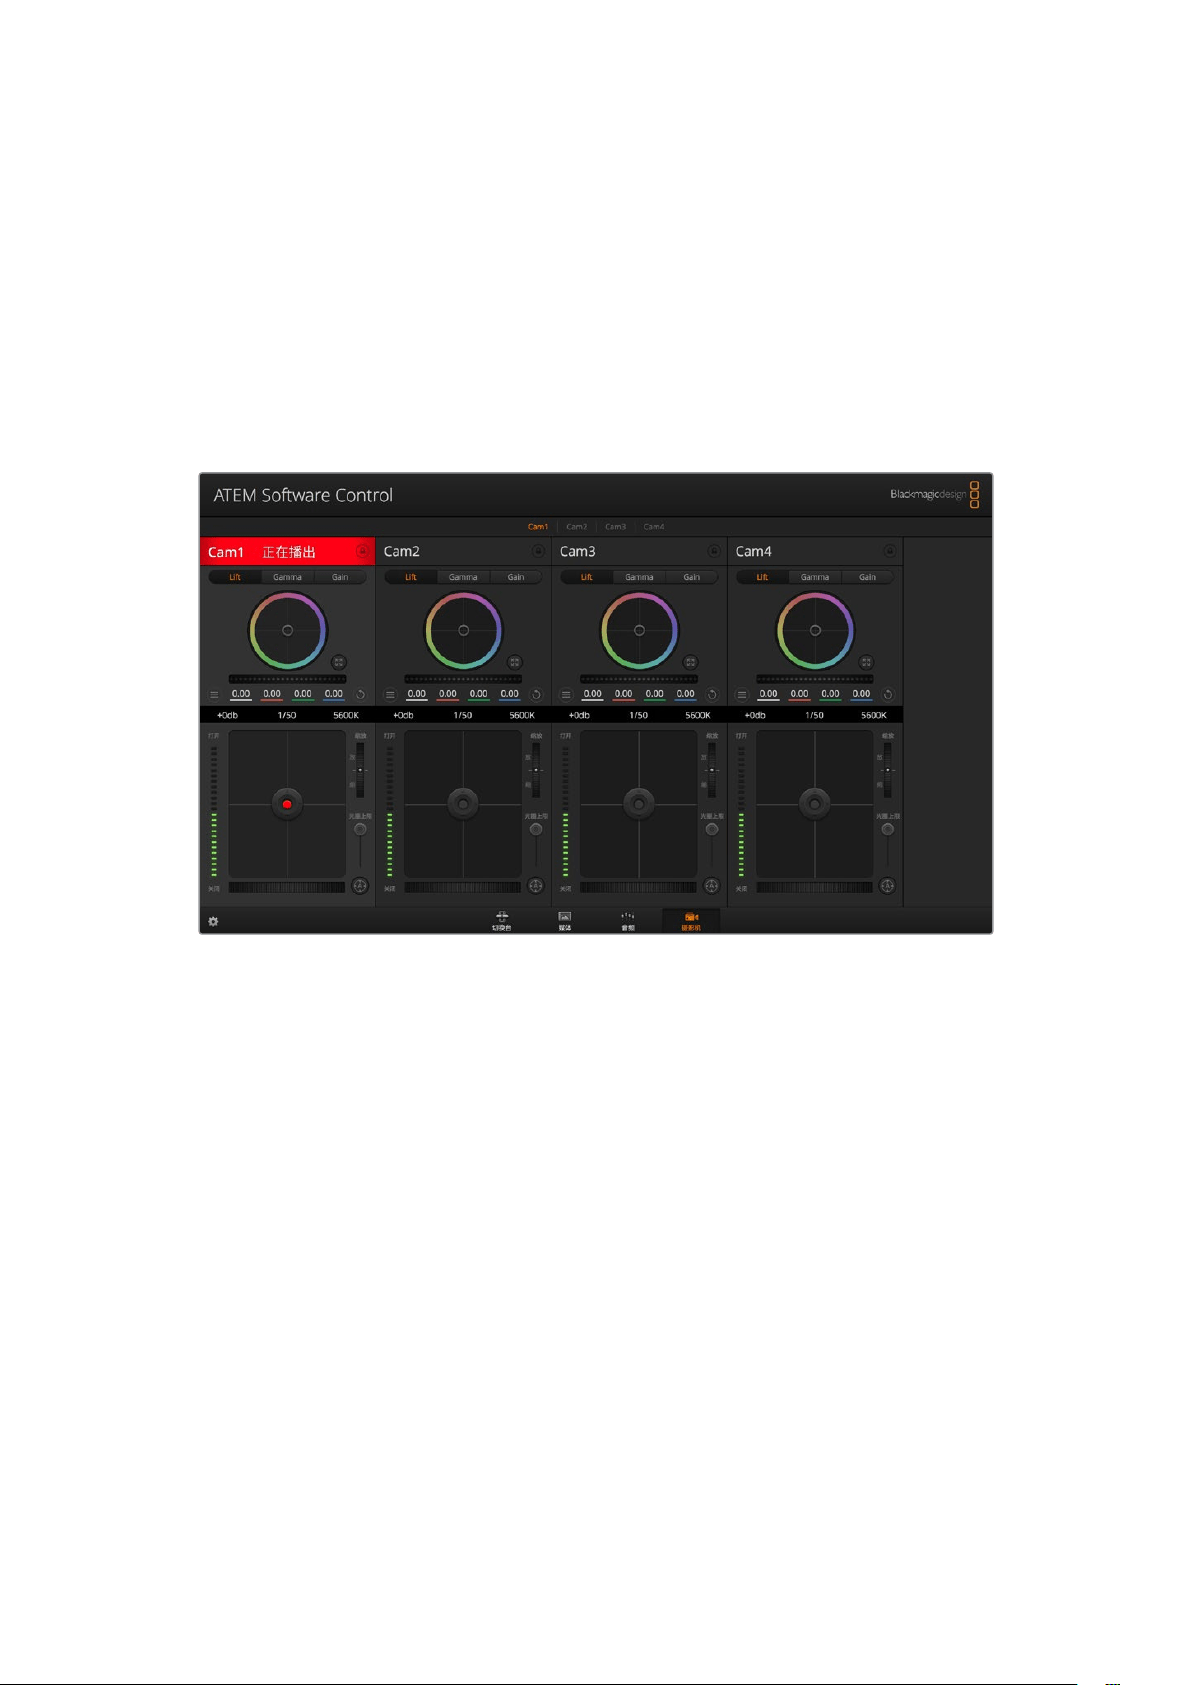Click the Cam1 正在播出 on-air header
Viewport: 1192px width, 1685px height.
(x=288, y=551)
